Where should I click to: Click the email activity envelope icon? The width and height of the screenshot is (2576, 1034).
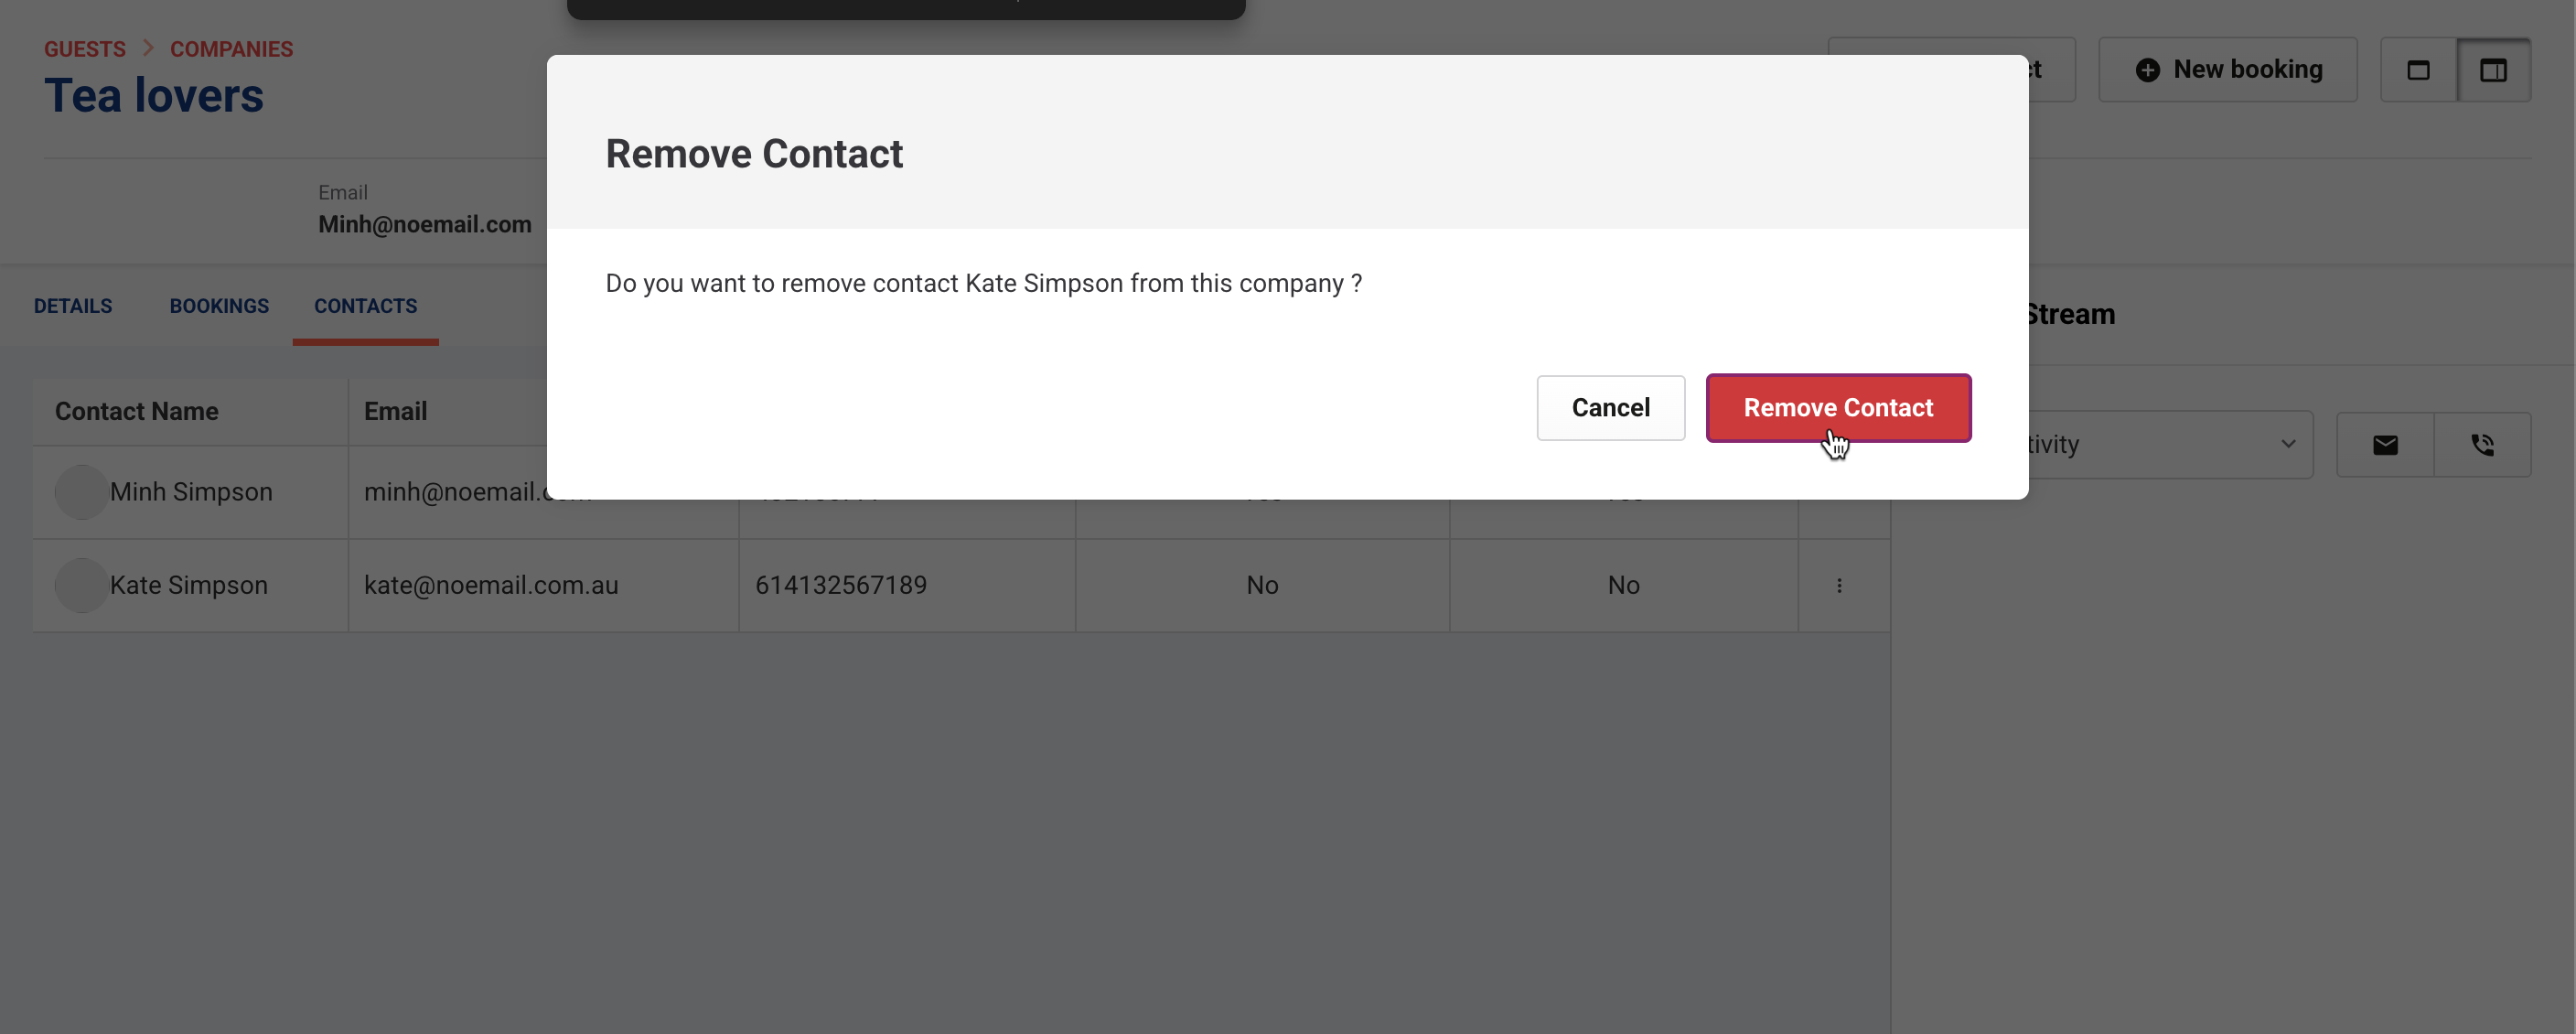click(2384, 445)
